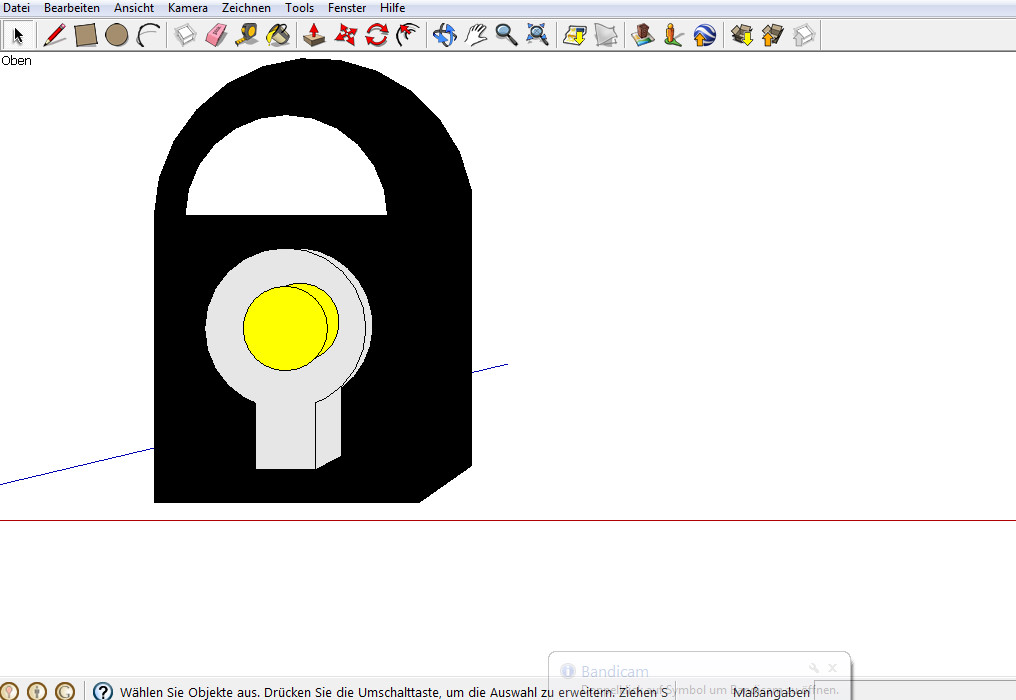This screenshot has width=1016, height=700.
Task: Select the pink Eraser tool
Action: (216, 35)
